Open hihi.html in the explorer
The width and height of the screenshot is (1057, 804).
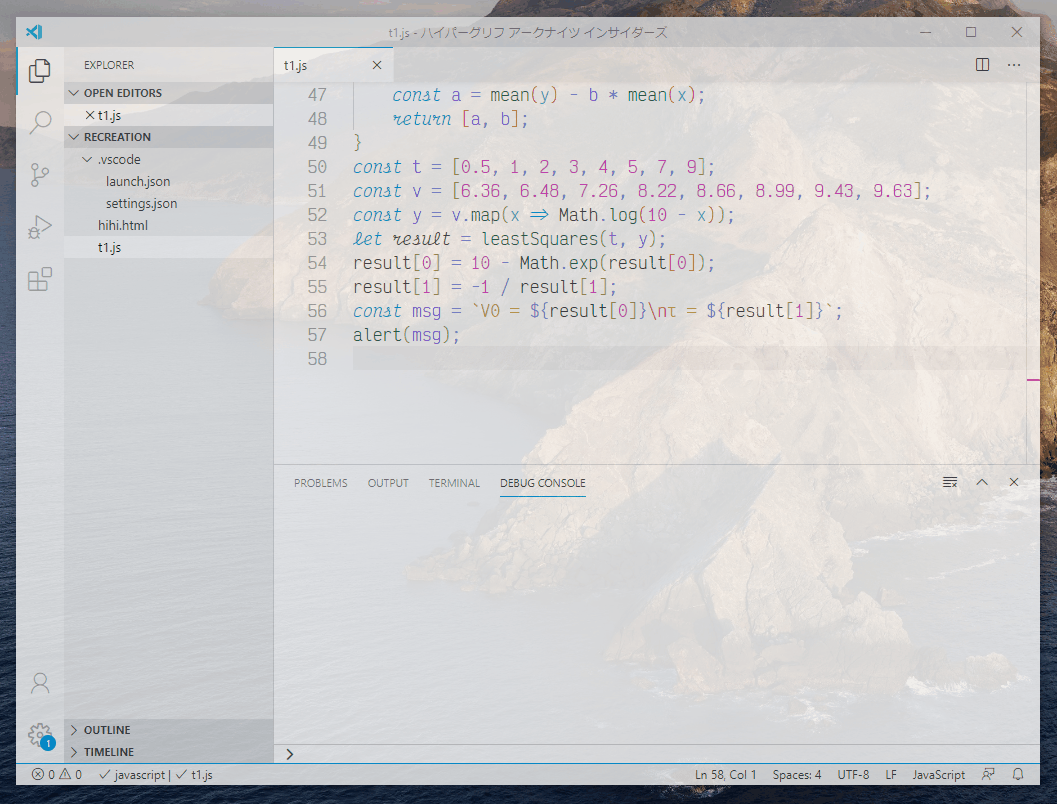(x=169, y=225)
